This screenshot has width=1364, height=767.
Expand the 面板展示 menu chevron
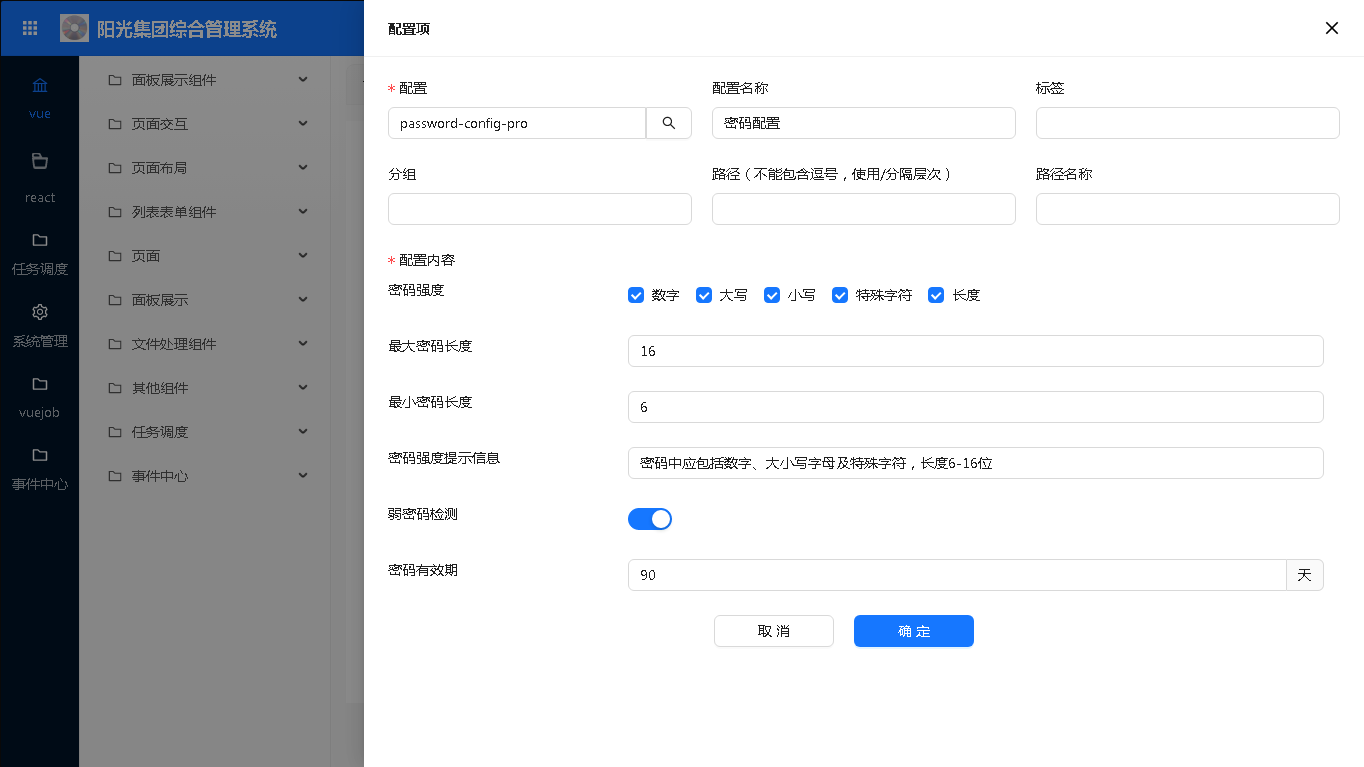(x=303, y=300)
